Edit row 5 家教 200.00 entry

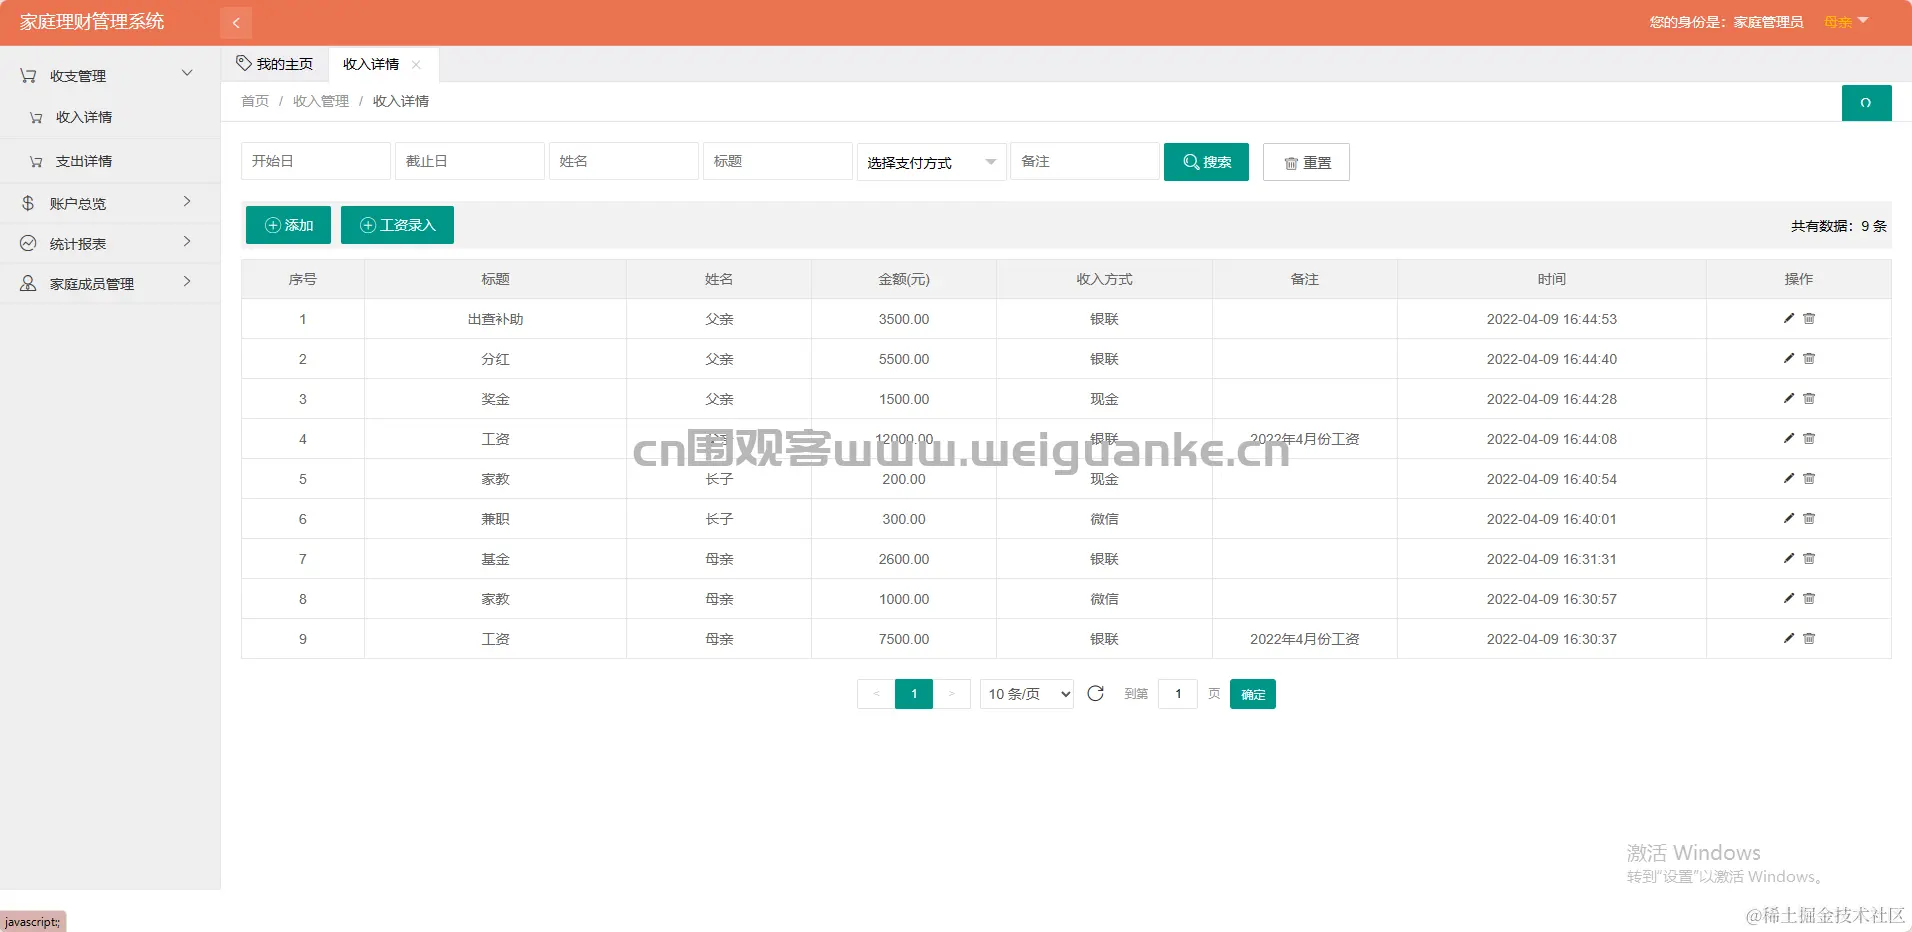pos(1789,478)
